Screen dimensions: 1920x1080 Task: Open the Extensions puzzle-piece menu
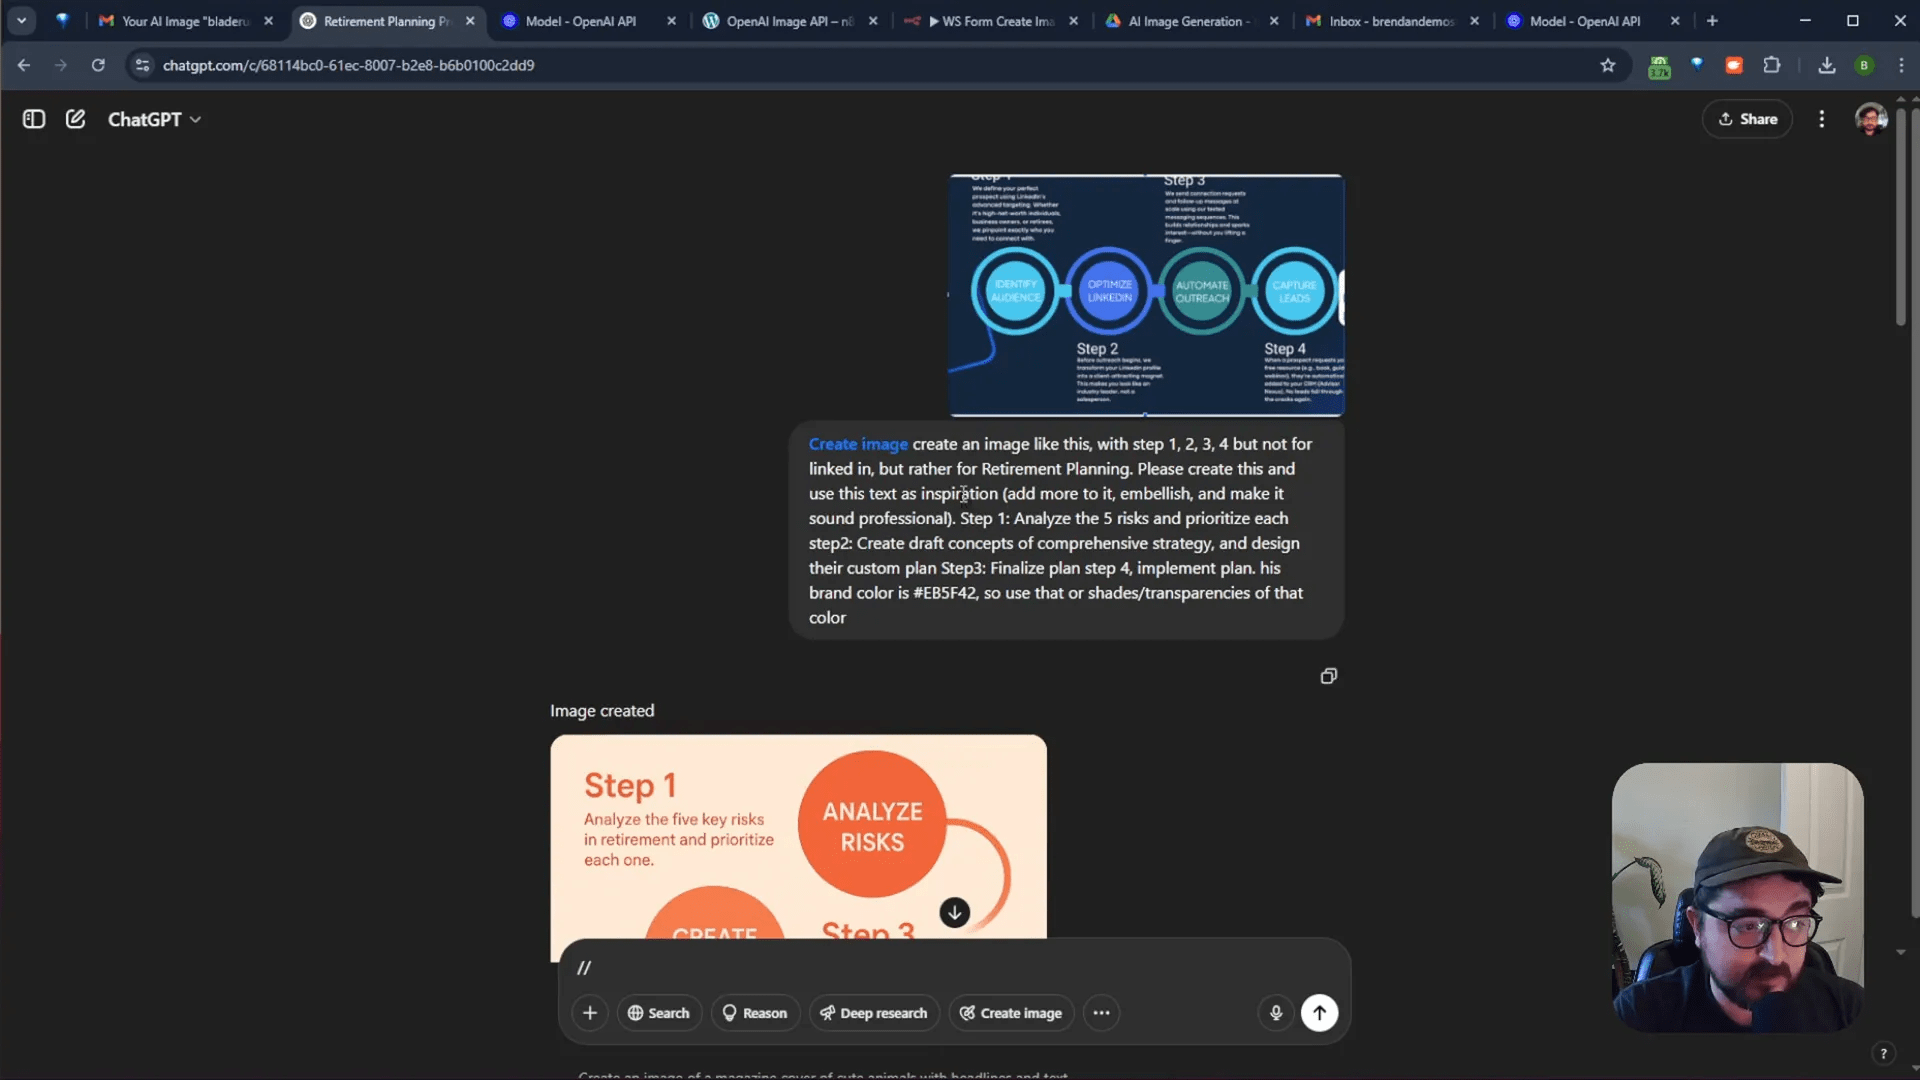click(1772, 65)
